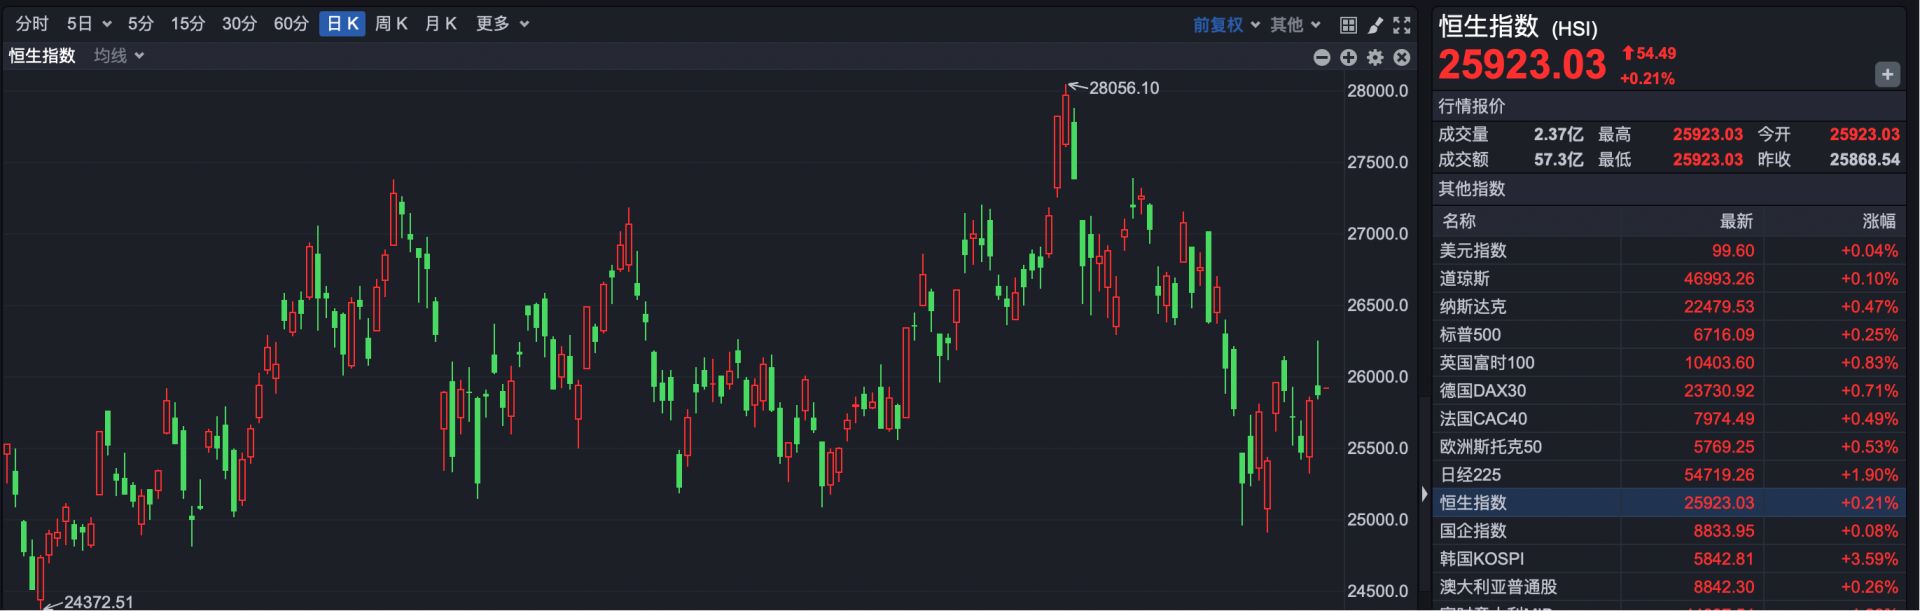Expand chart to fullscreen

pos(1402,25)
